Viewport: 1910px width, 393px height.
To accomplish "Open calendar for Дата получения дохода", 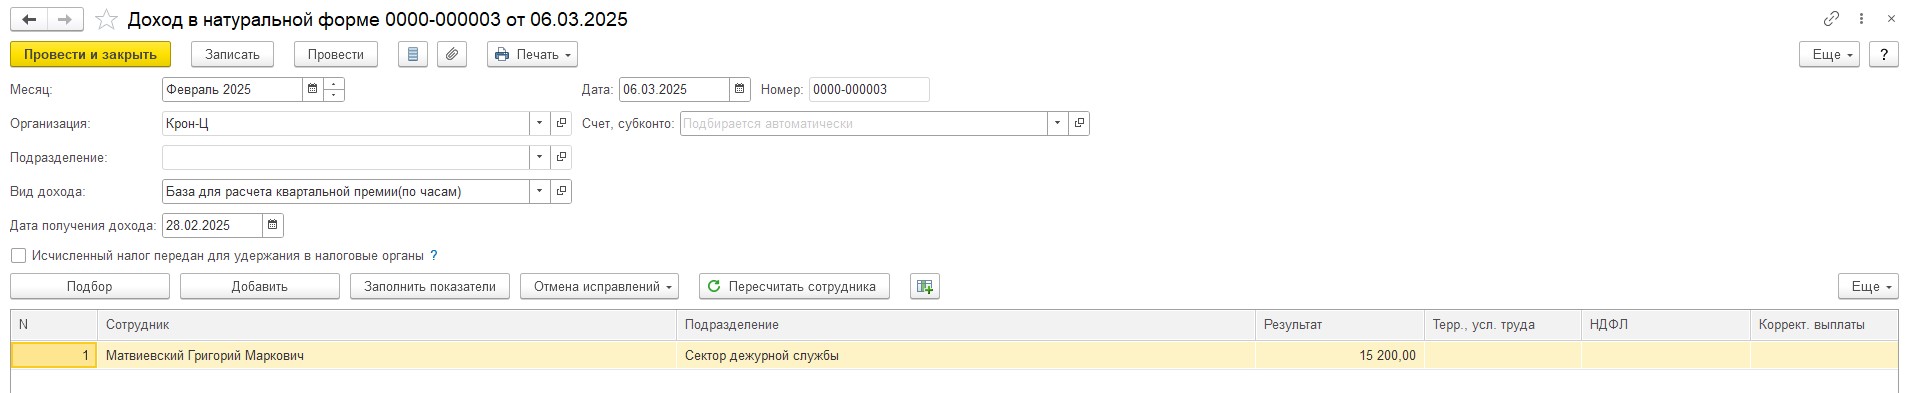I will pos(273,225).
